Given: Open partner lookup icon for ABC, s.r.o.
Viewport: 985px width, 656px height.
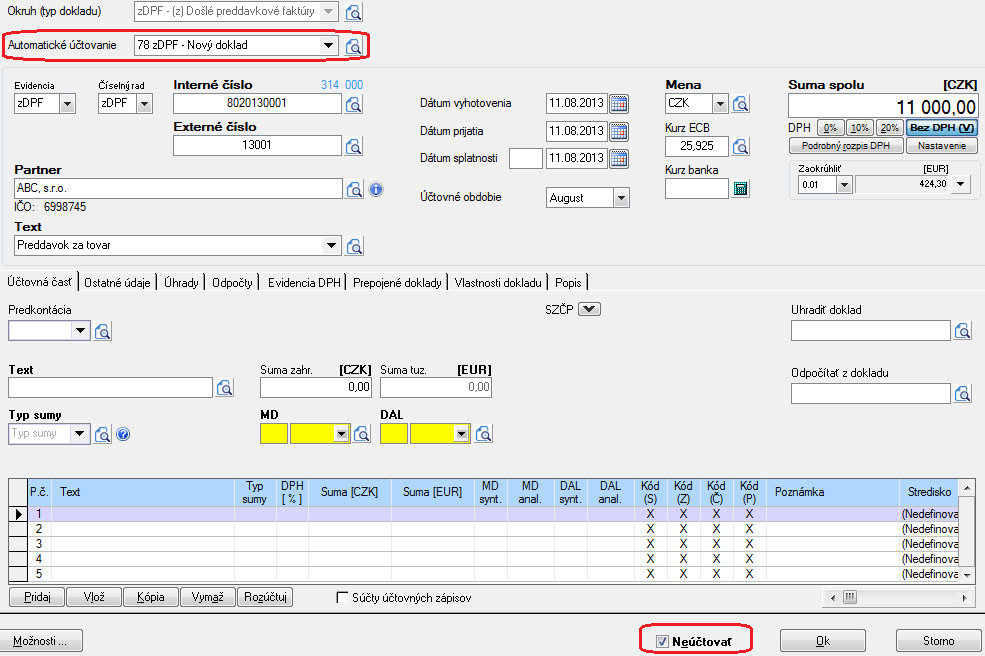Looking at the screenshot, I should pyautogui.click(x=354, y=189).
